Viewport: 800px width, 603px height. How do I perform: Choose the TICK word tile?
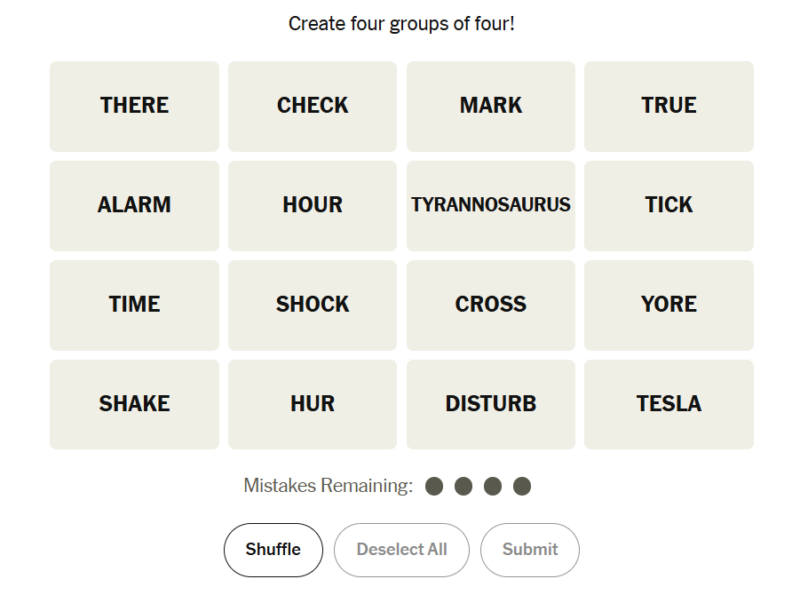[x=668, y=205]
